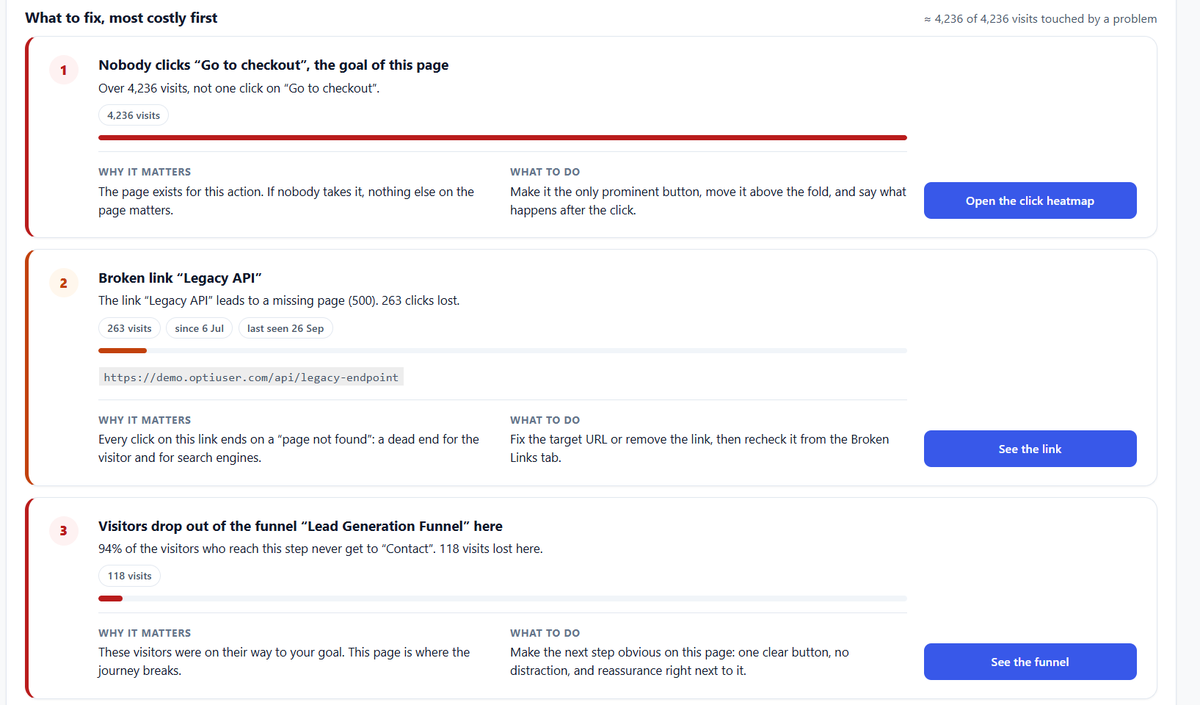Screen dimensions: 1200x705
Task: Click advice Make it the only prominent button
Action: pyautogui.click(x=708, y=200)
